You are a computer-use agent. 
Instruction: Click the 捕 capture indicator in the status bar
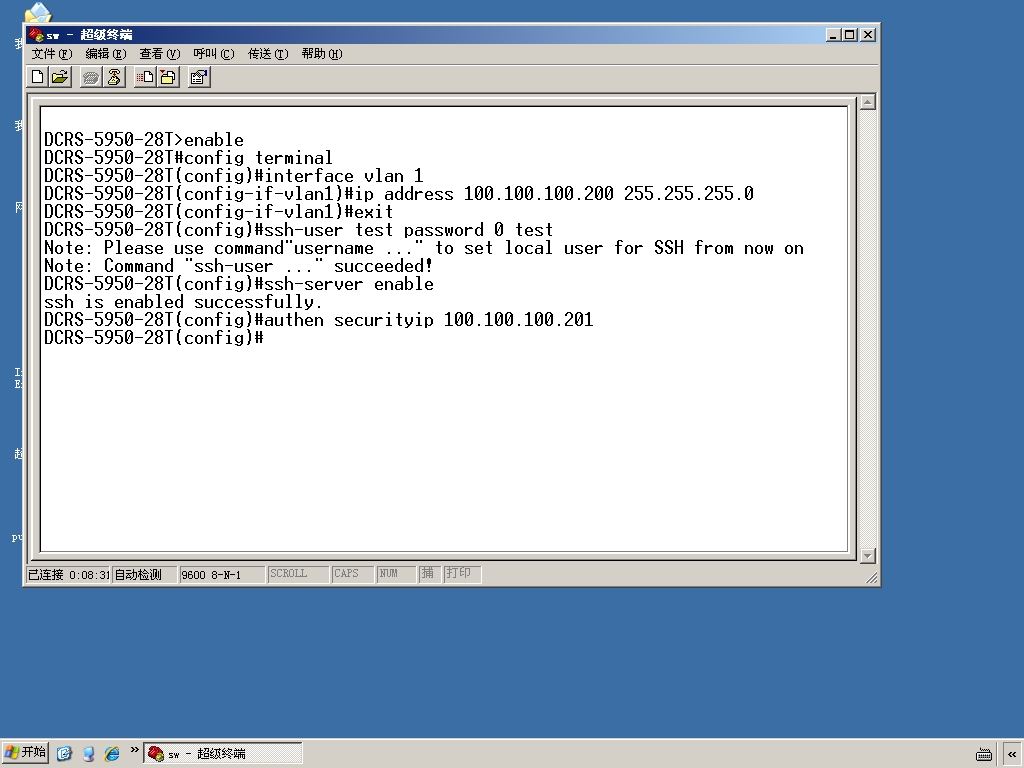tap(429, 574)
